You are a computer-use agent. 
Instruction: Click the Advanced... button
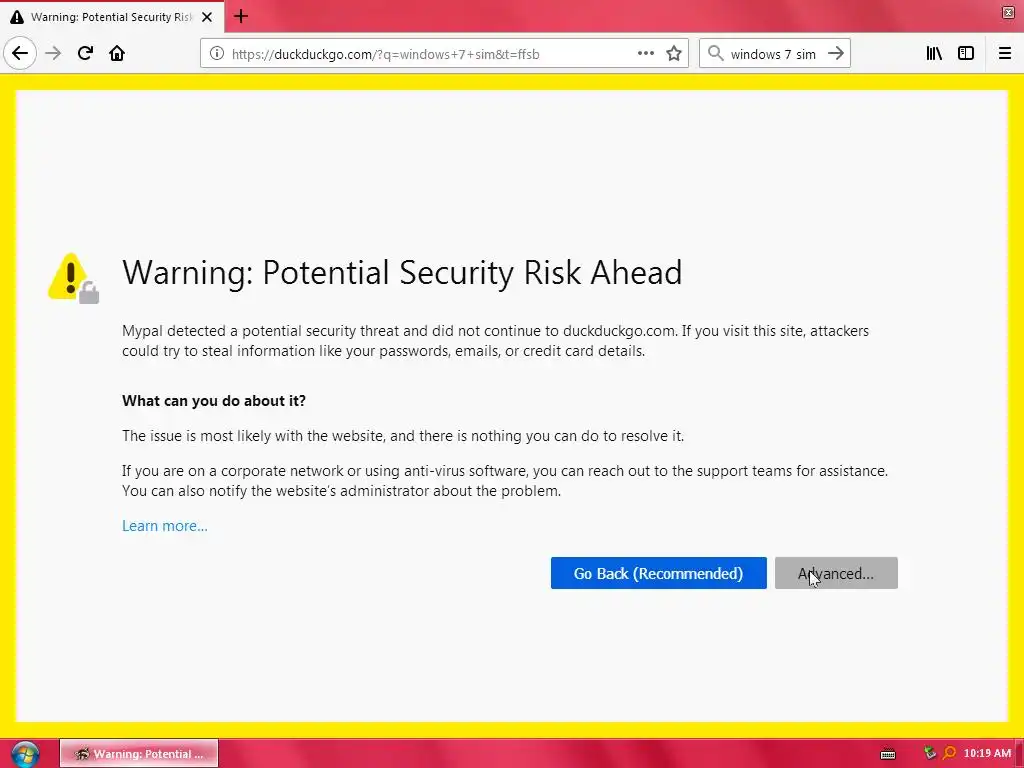pyautogui.click(x=836, y=573)
